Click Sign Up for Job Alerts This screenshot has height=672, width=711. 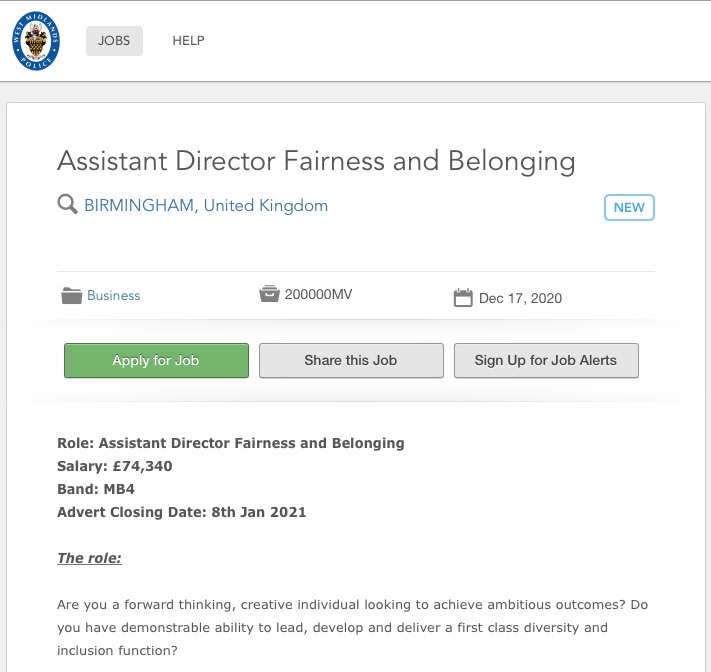tap(546, 360)
